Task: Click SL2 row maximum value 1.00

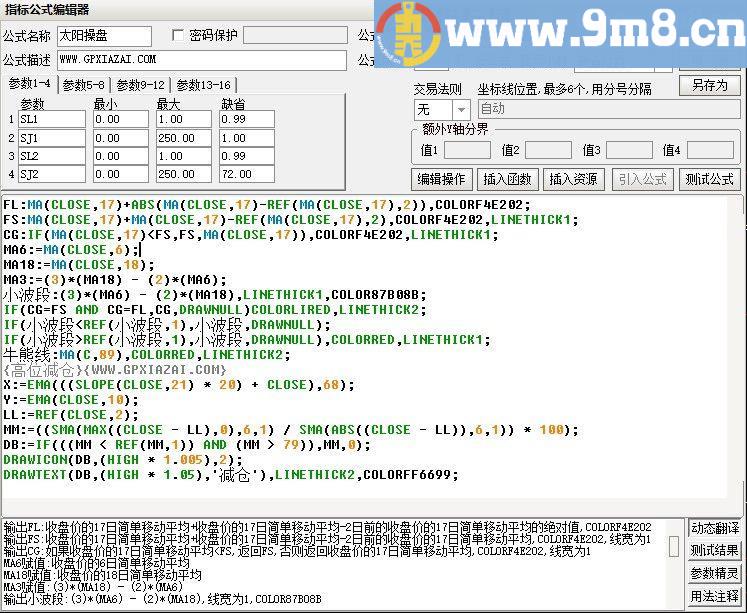Action: tap(183, 156)
